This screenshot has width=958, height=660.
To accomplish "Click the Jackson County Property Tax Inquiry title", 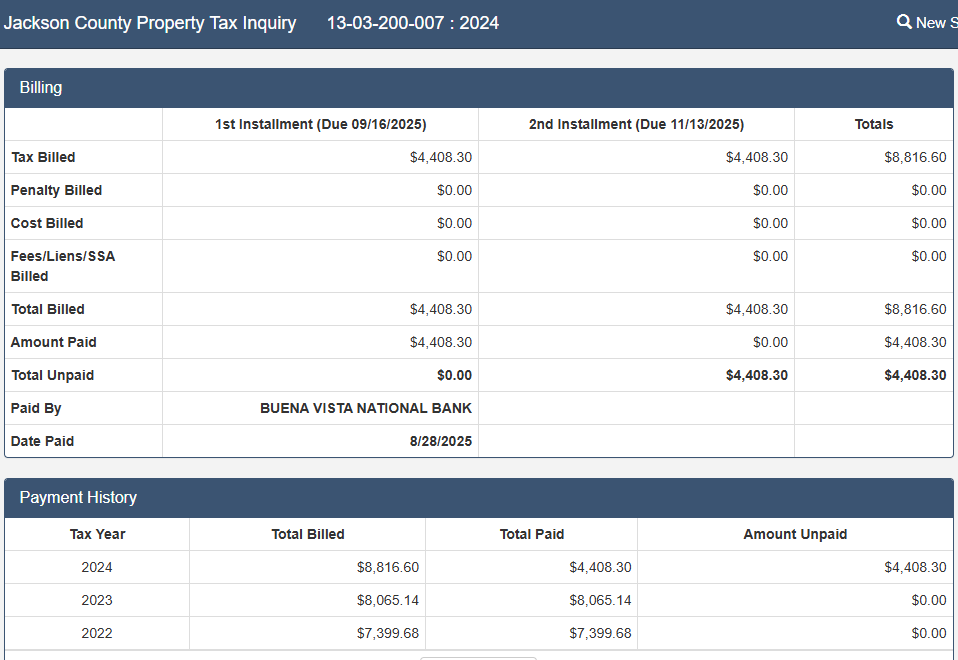I will (x=150, y=22).
